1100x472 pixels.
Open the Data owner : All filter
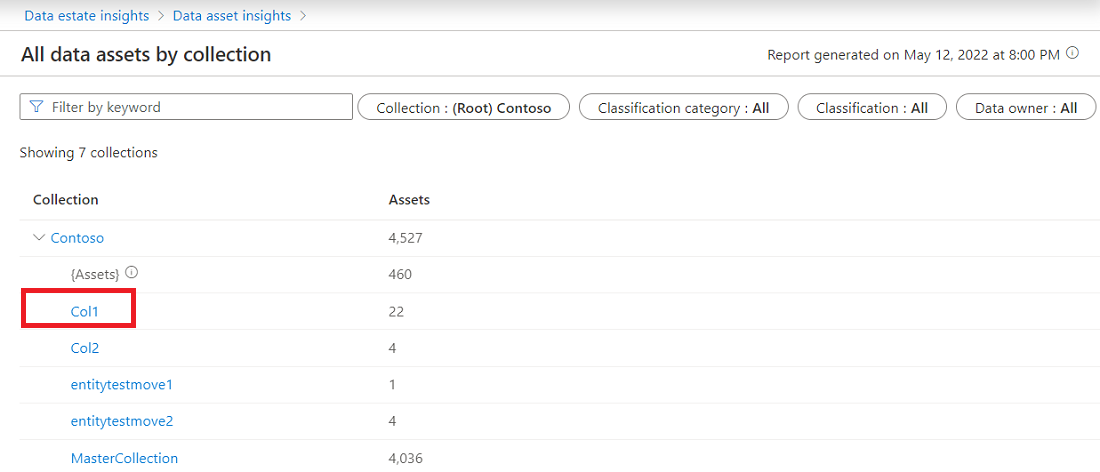1025,108
